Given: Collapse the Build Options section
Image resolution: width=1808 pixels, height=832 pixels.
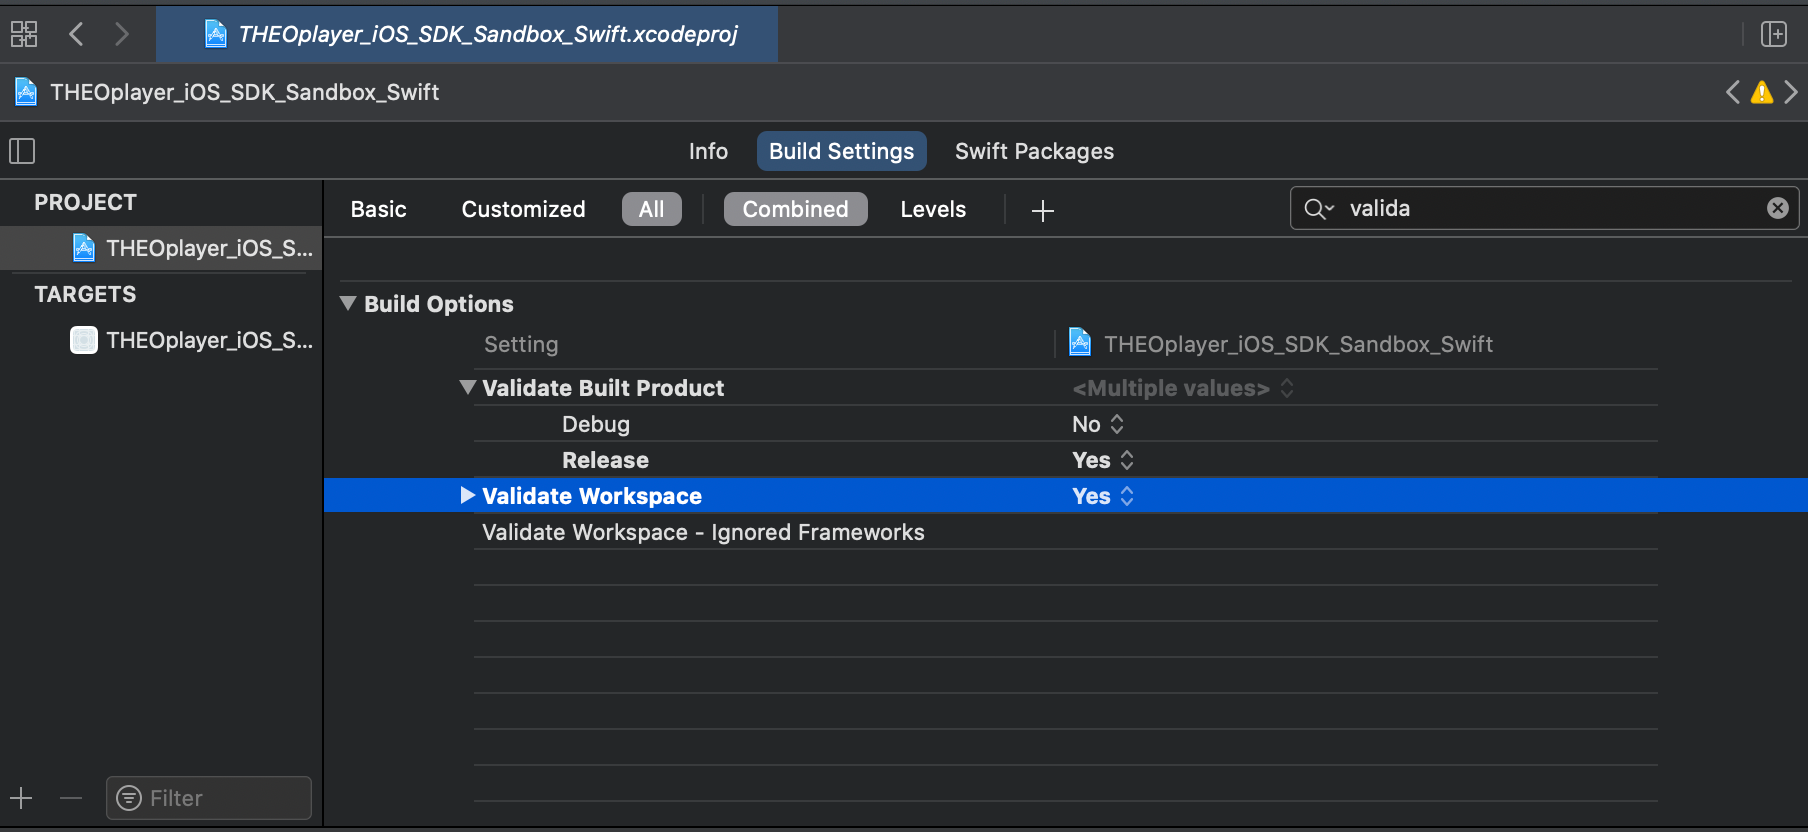Looking at the screenshot, I should 348,304.
